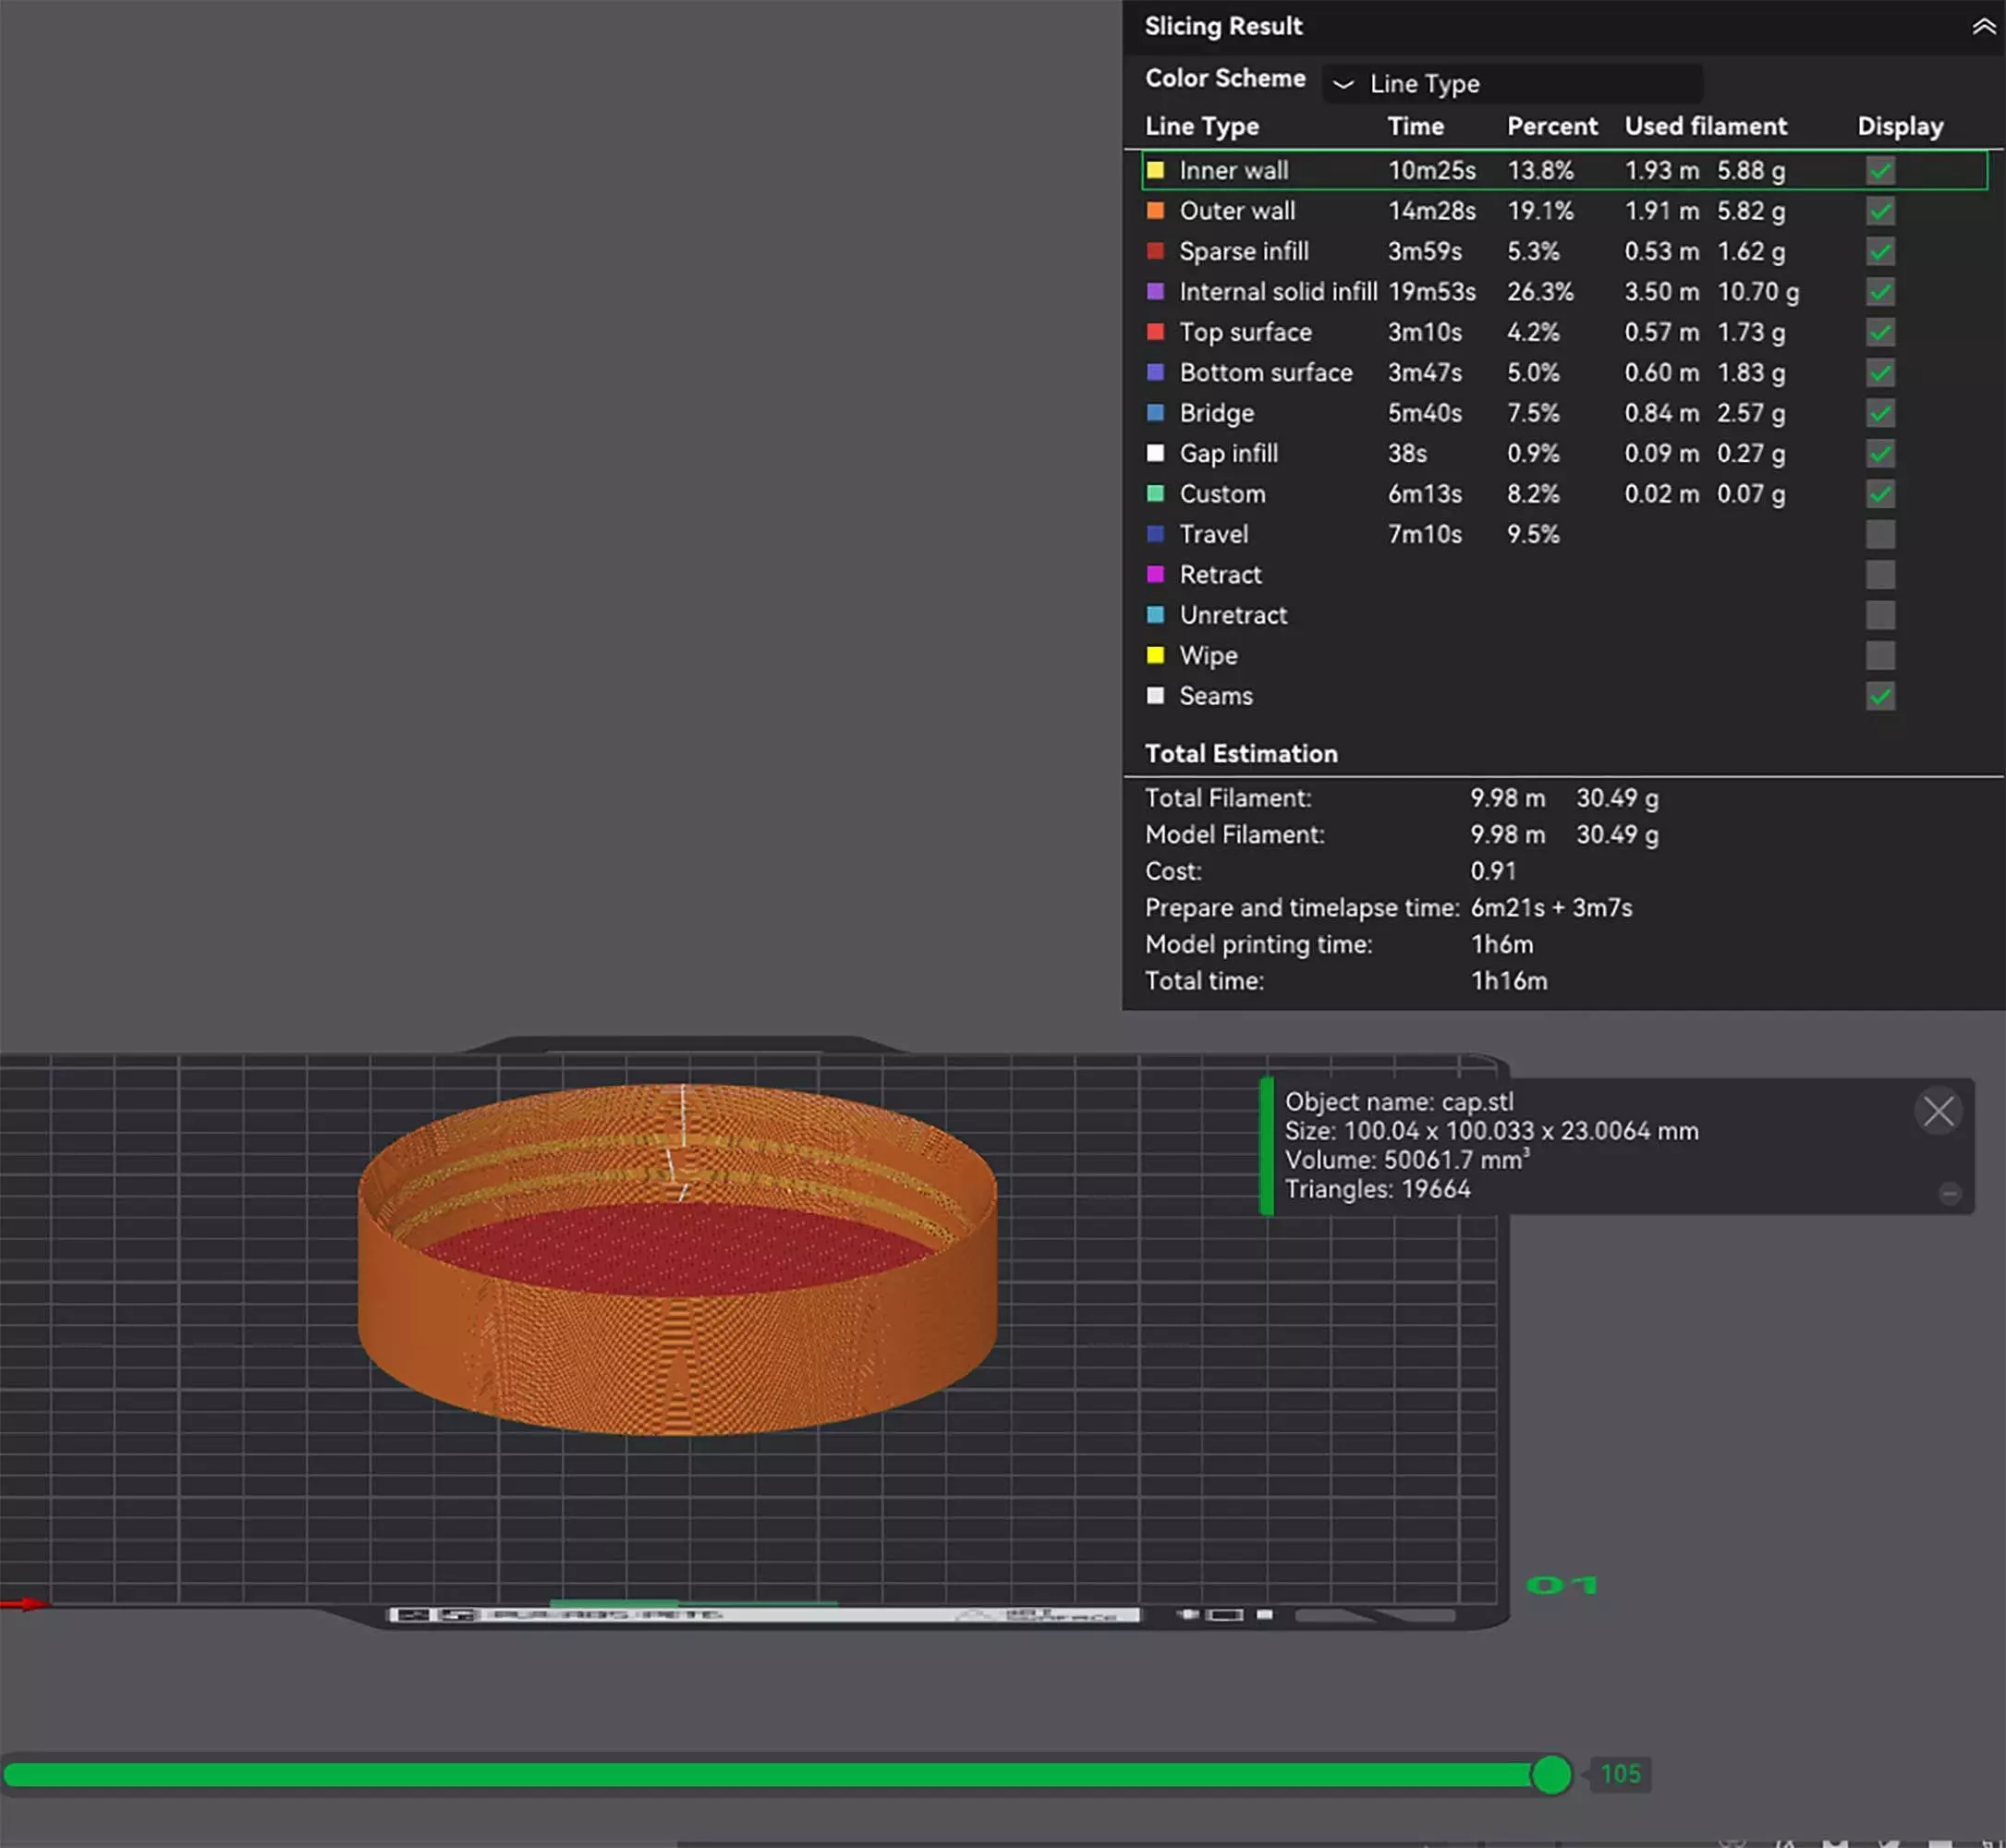Show Wipe lines via display checkbox
Screen dimensions: 2006x1848
[x=1879, y=656]
